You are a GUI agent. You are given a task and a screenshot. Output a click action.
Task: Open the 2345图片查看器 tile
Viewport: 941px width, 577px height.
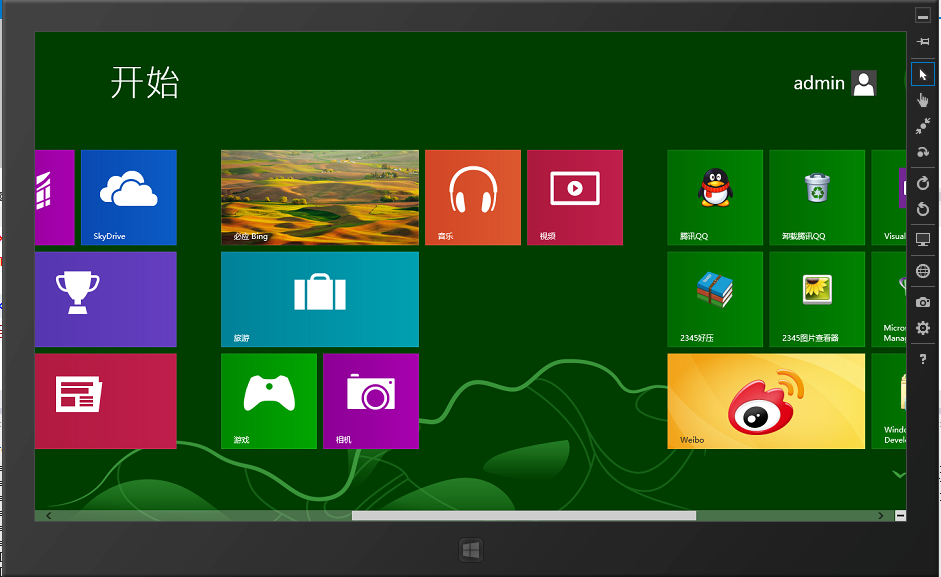click(816, 299)
